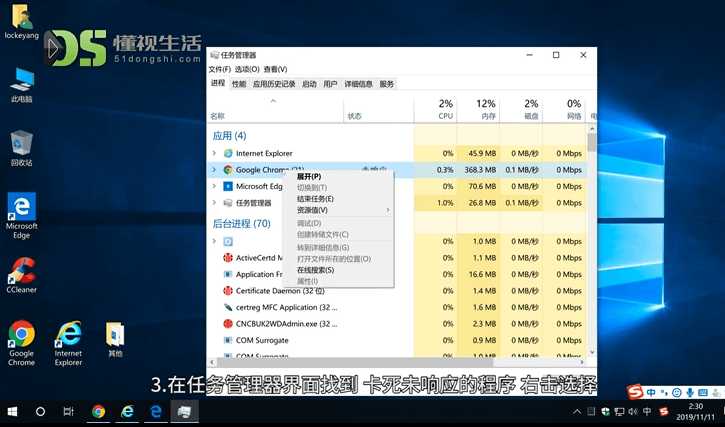725x427 pixels.
Task: Click vertical scrollbar thumb in process list
Action: pos(591,142)
